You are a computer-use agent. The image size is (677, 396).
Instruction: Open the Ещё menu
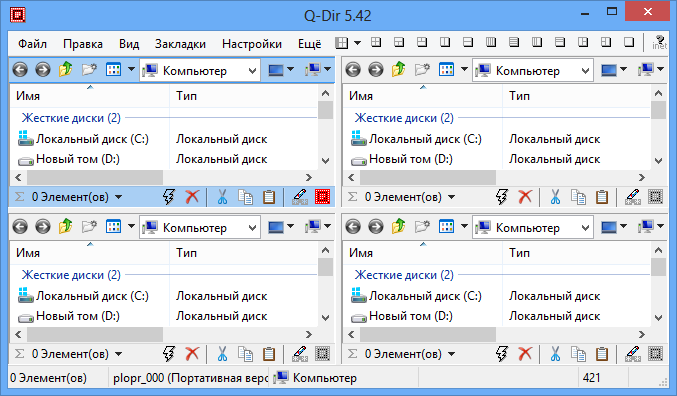pyautogui.click(x=310, y=44)
